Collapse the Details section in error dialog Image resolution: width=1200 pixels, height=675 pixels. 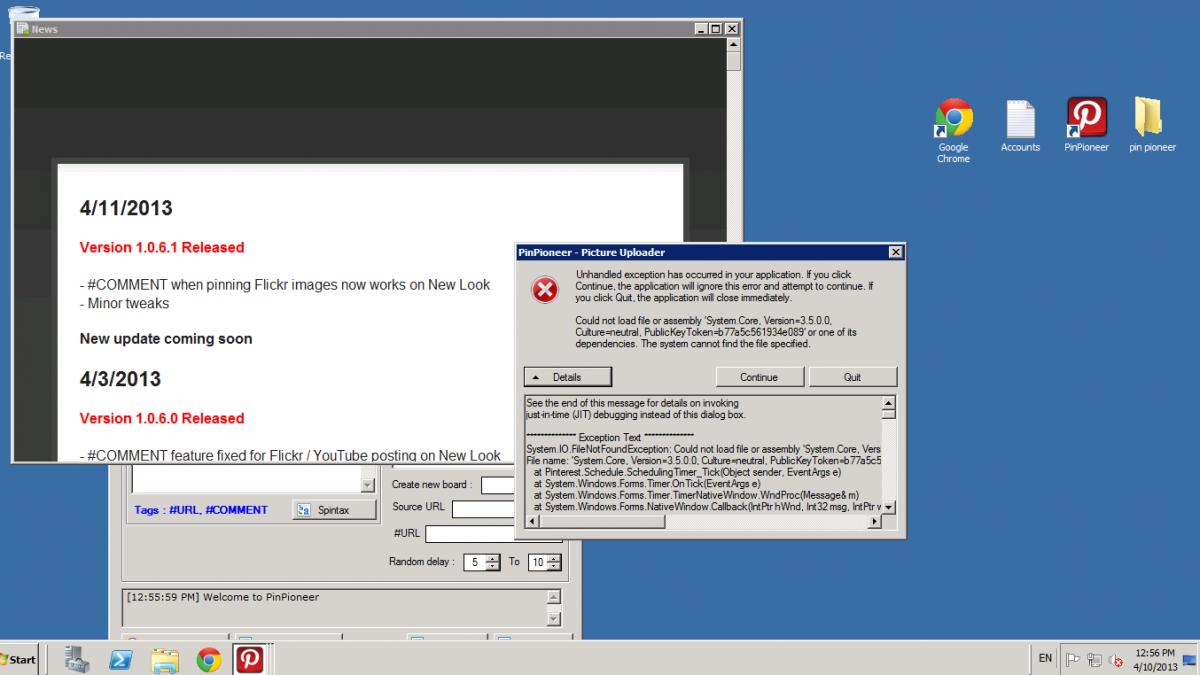pyautogui.click(x=568, y=377)
